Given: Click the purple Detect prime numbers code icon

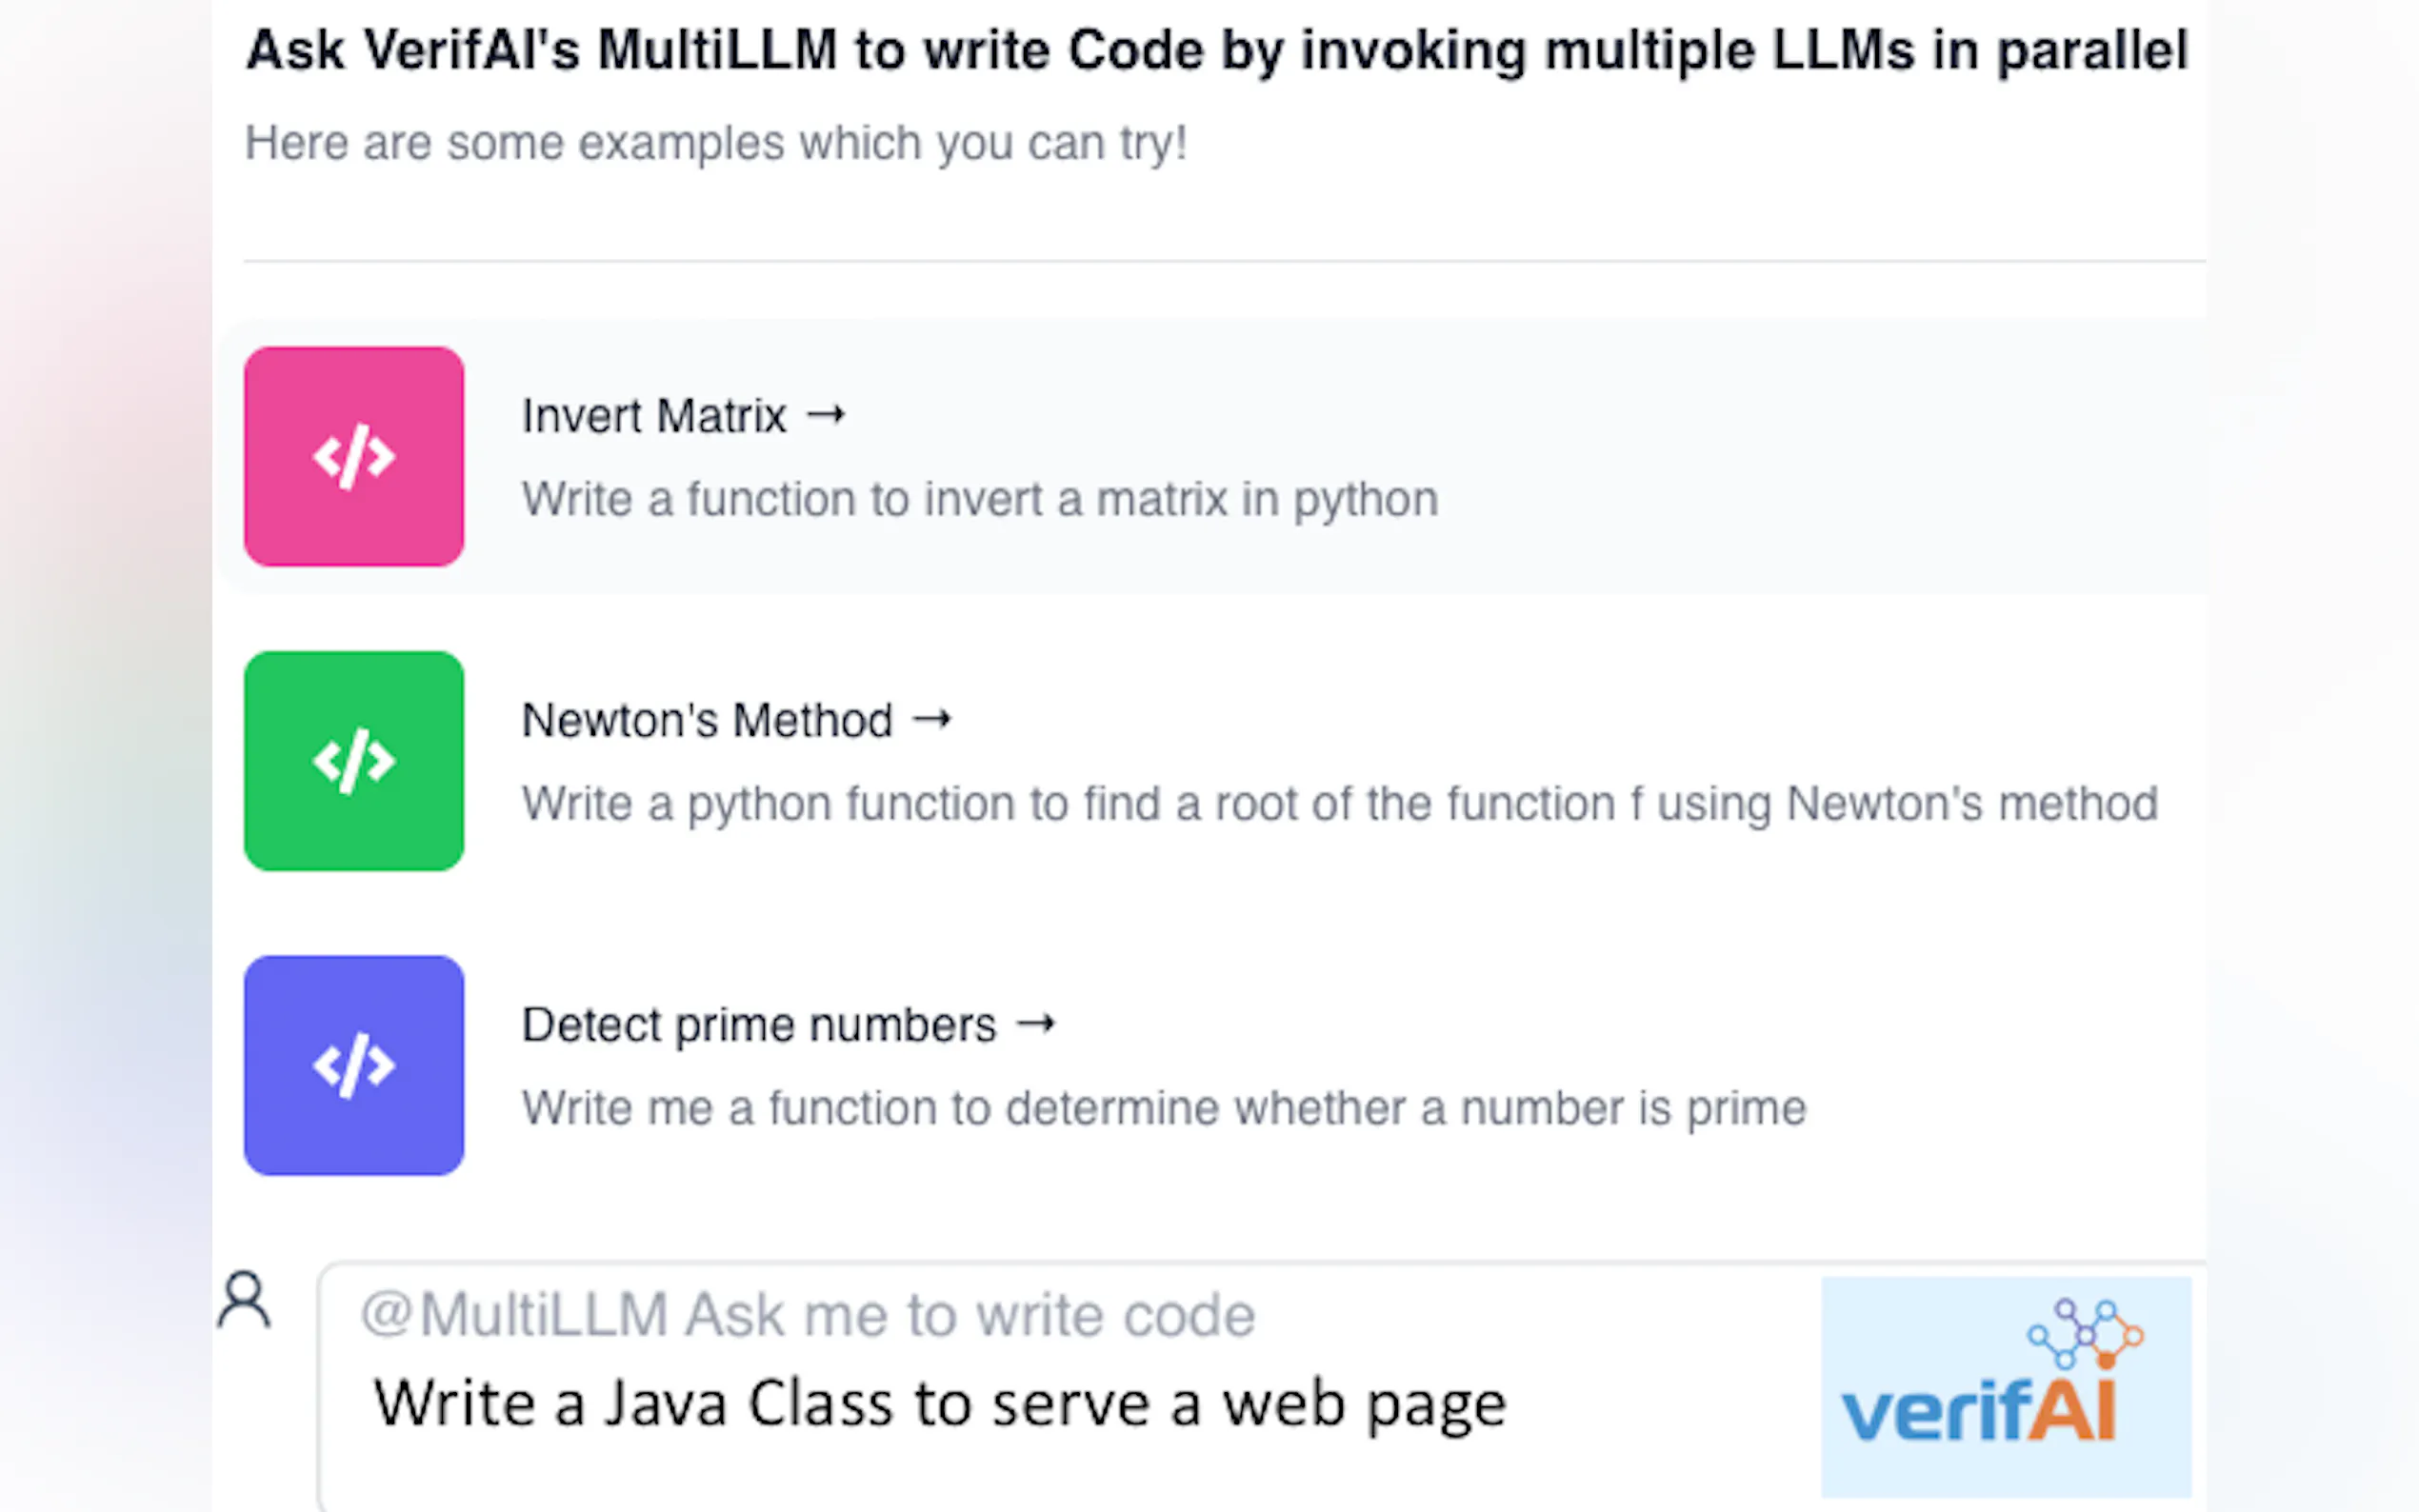Looking at the screenshot, I should point(353,1065).
